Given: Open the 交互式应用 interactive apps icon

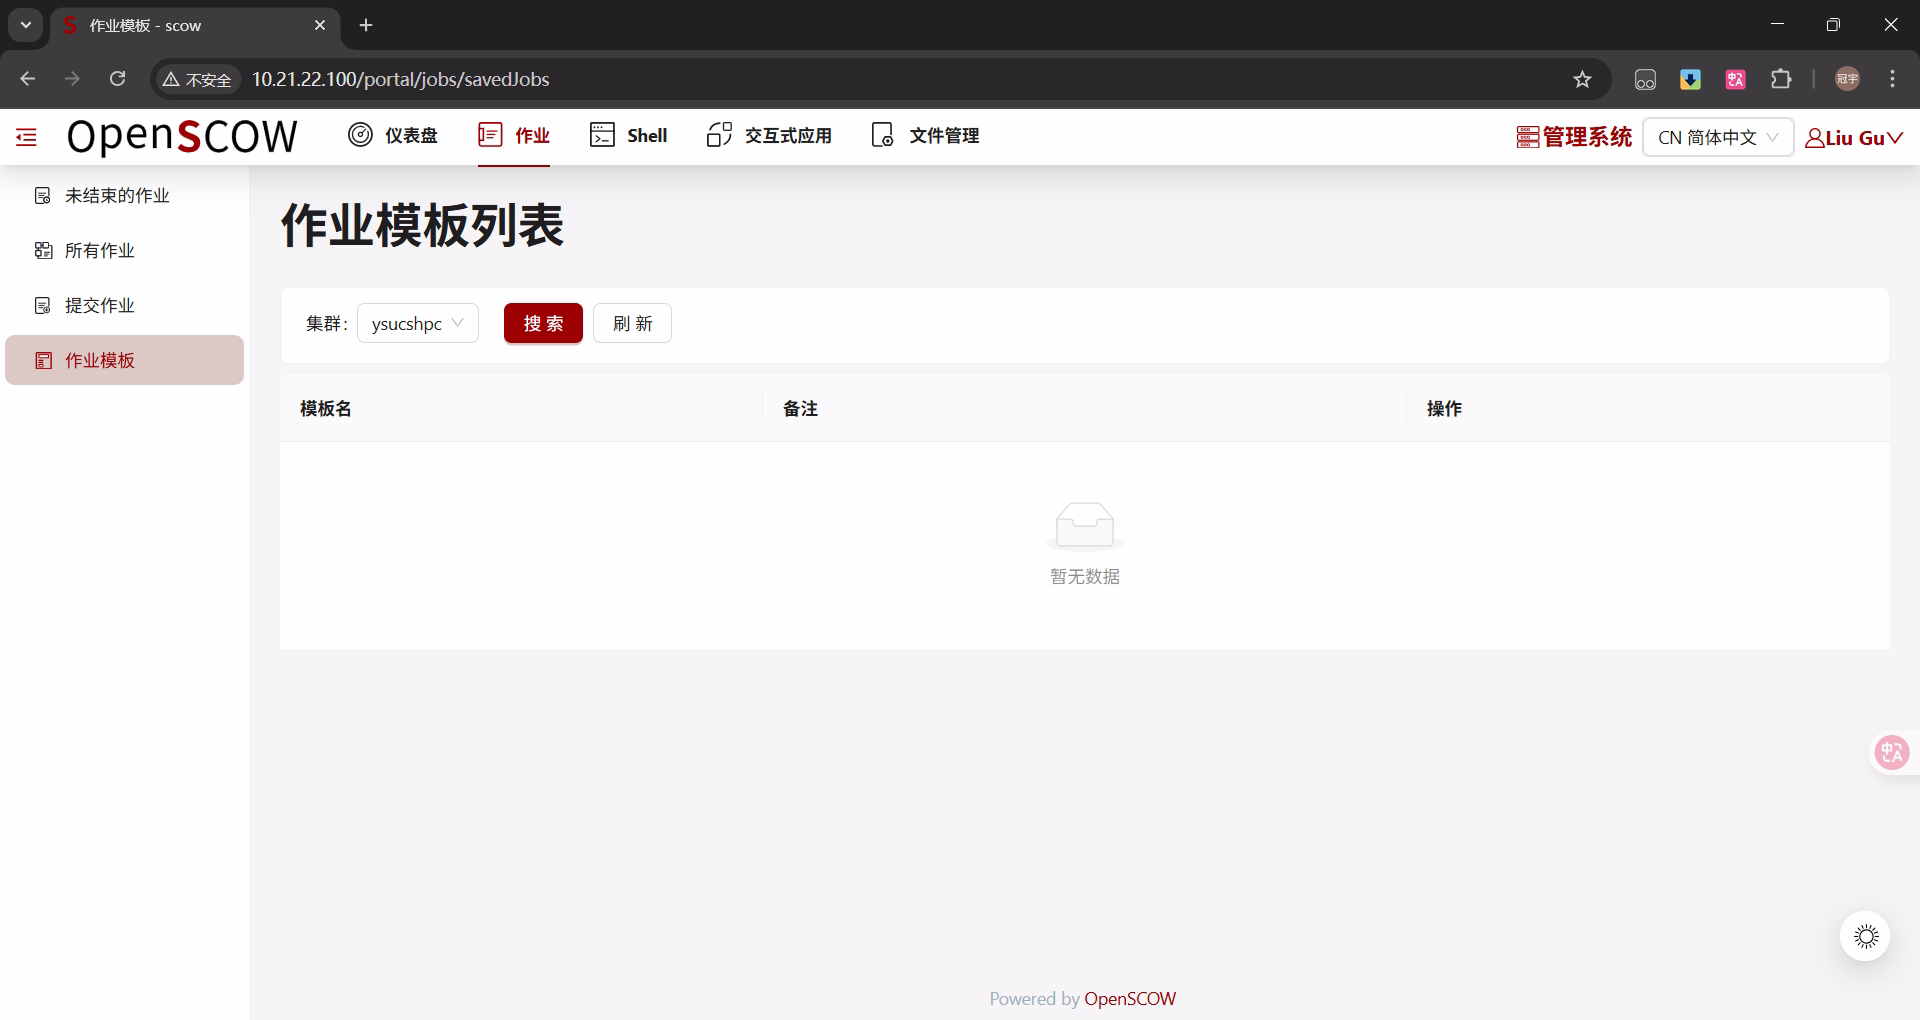Looking at the screenshot, I should [x=718, y=135].
